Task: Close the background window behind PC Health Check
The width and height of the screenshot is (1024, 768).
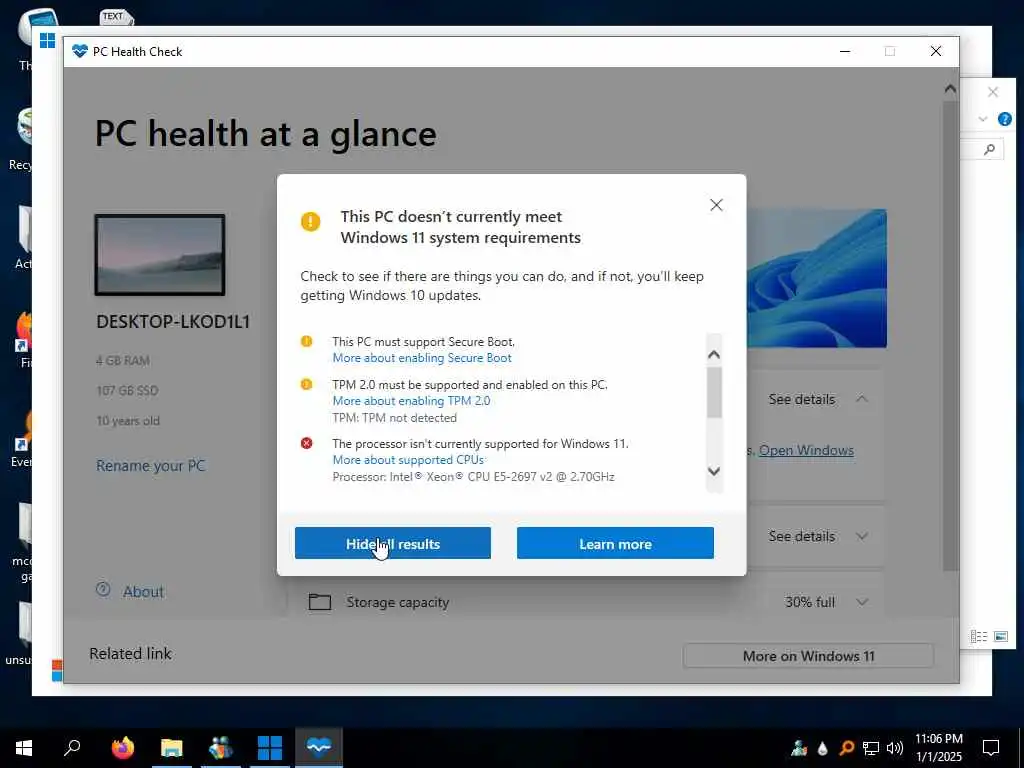Action: click(993, 92)
